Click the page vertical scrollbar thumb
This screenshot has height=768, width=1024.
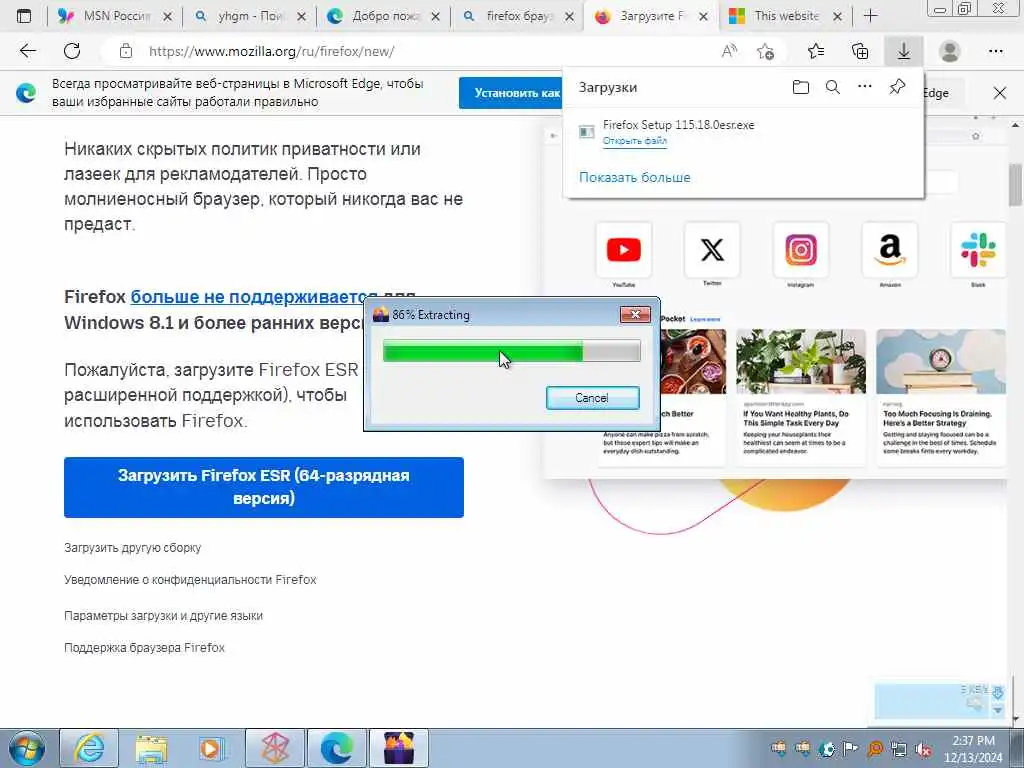coord(1016,184)
